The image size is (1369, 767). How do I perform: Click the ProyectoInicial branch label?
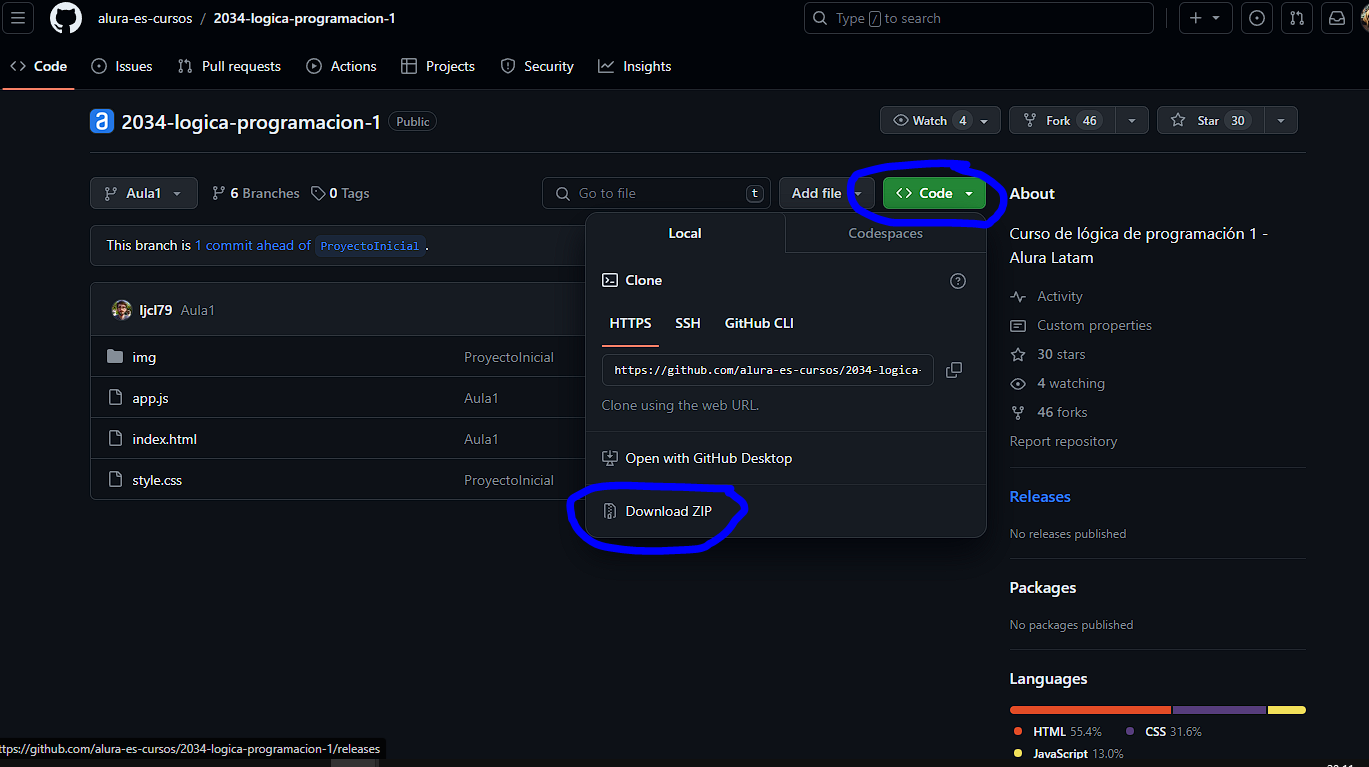tap(370, 245)
